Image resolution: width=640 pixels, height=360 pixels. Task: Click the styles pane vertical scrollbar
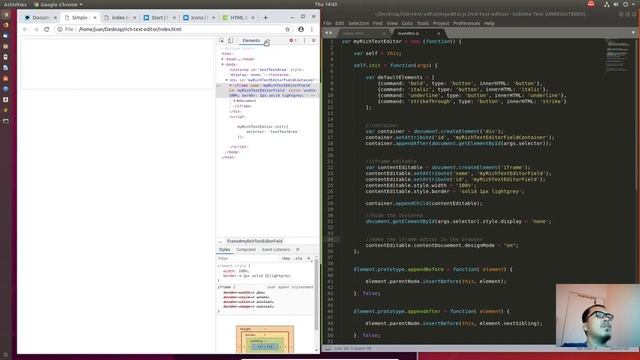click(316, 296)
